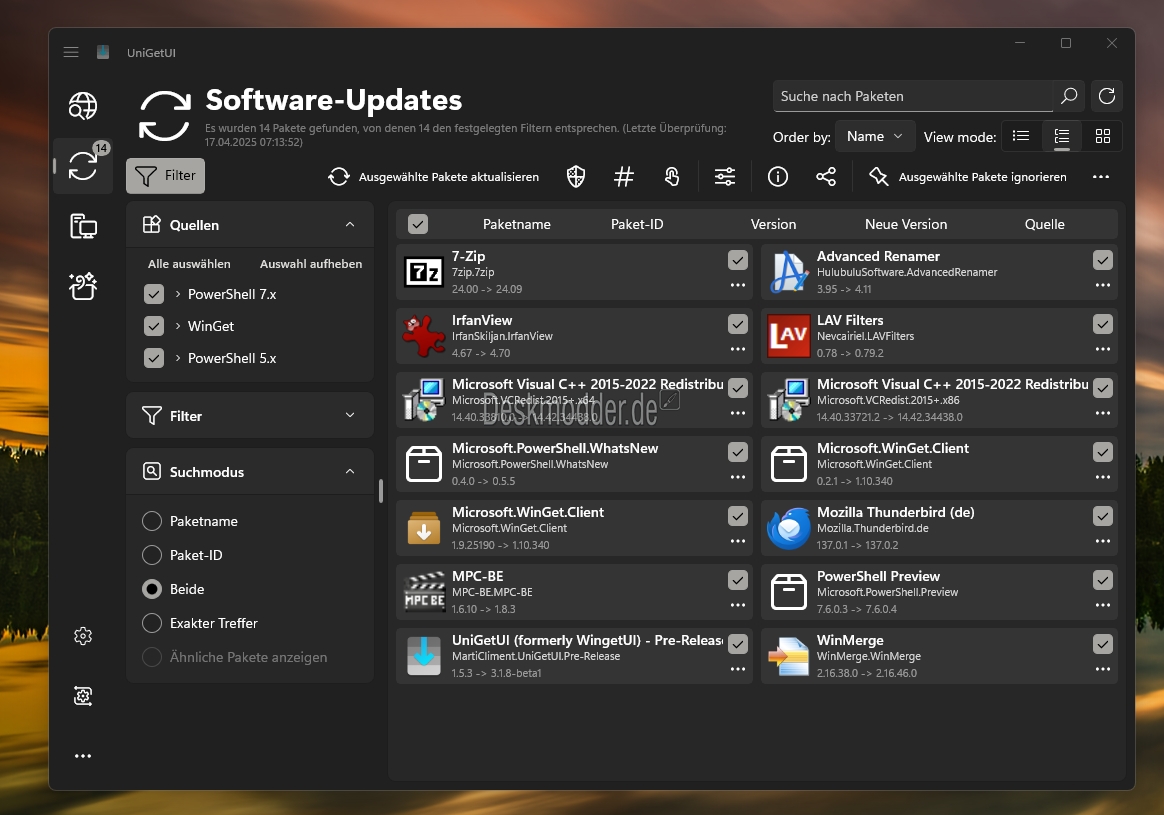The image size is (1164, 815).
Task: Uncheck the PowerShell 5.x source
Action: click(x=154, y=358)
